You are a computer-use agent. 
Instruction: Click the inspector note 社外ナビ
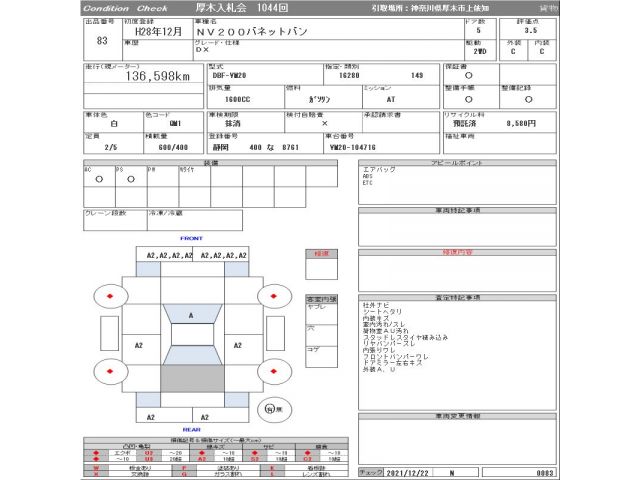point(376,305)
